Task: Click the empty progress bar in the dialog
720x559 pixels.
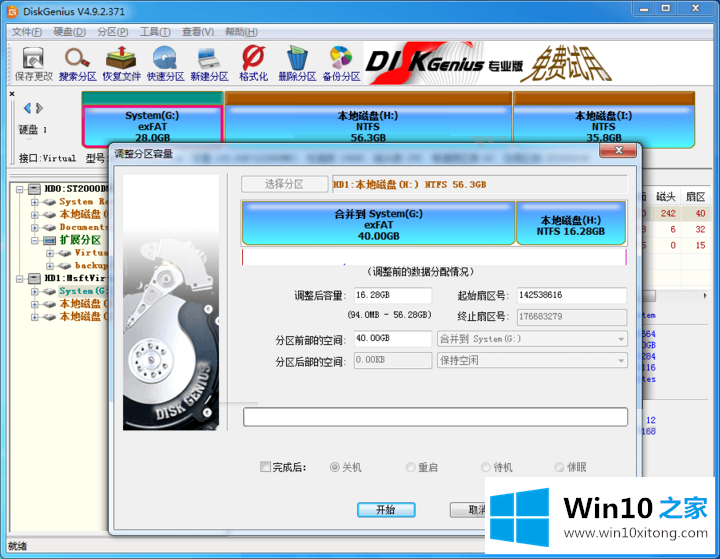Action: (x=435, y=417)
